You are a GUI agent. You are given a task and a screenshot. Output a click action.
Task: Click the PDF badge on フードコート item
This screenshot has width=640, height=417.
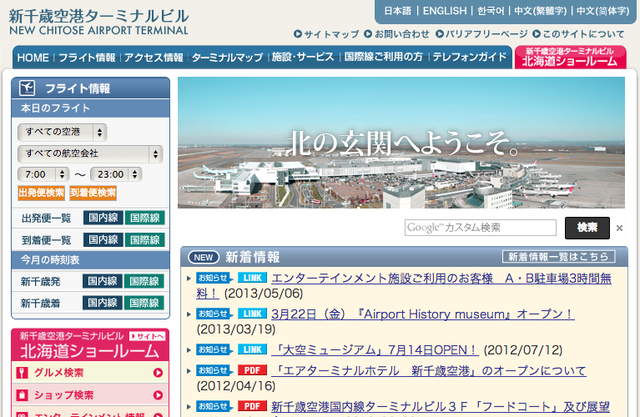(x=252, y=406)
